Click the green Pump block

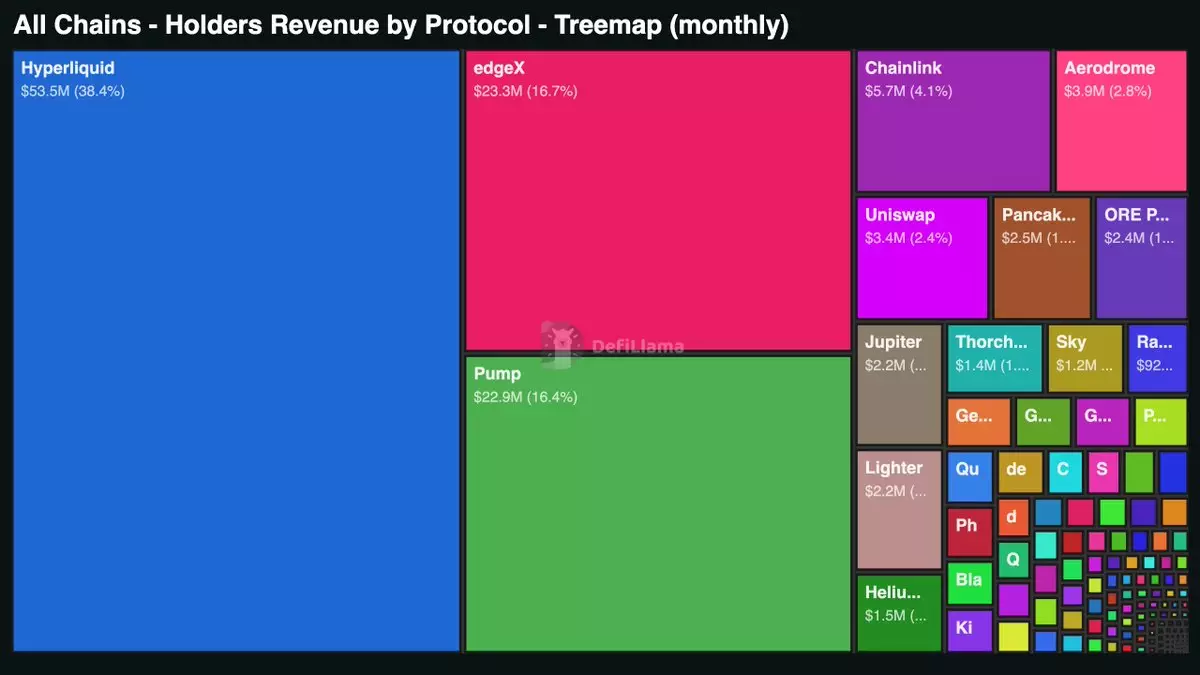(658, 504)
